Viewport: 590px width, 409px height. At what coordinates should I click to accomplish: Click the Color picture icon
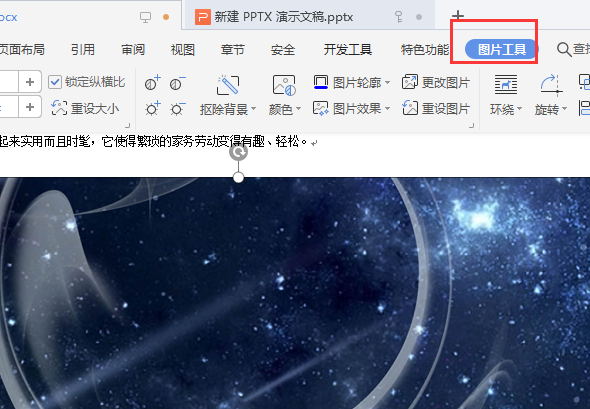(284, 85)
